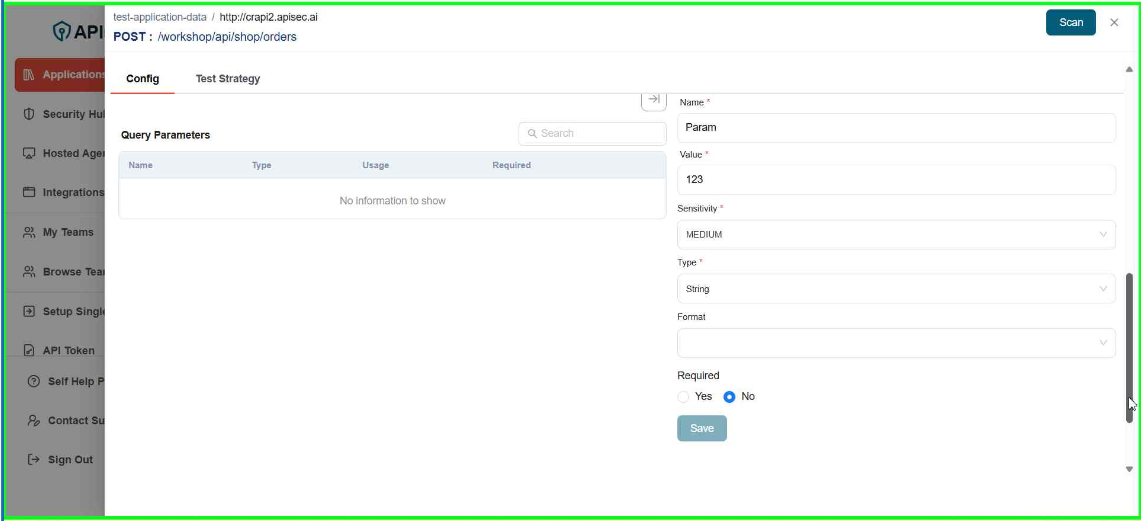This screenshot has width=1141, height=521.
Task: Expand the empty Format dropdown
Action: point(895,343)
